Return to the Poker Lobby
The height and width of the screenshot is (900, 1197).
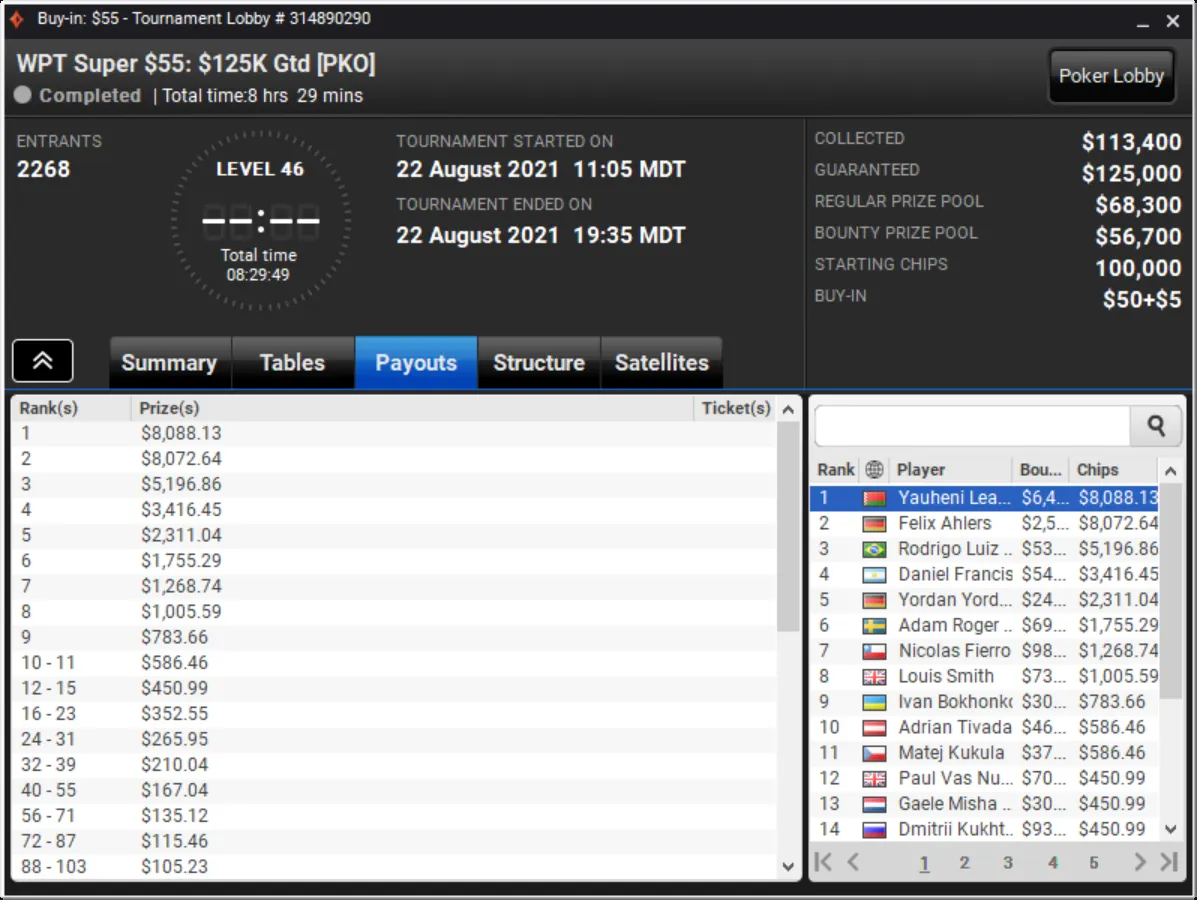point(1111,76)
